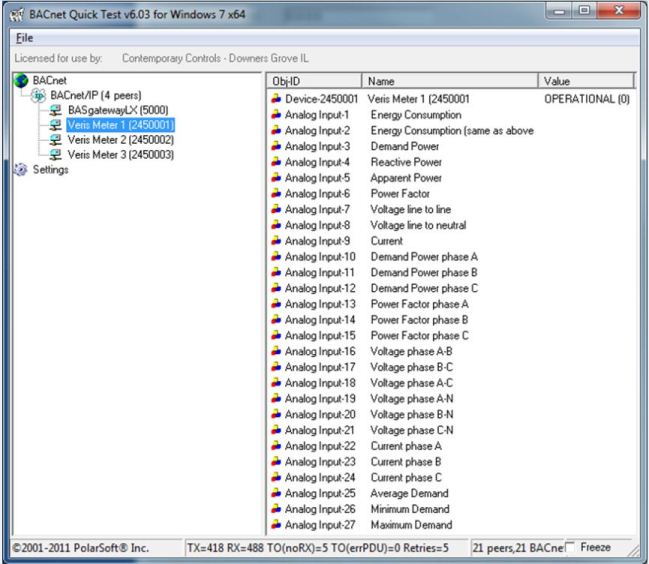649x564 pixels.
Task: Select Analog Input-4 object ID
Action: (317, 162)
